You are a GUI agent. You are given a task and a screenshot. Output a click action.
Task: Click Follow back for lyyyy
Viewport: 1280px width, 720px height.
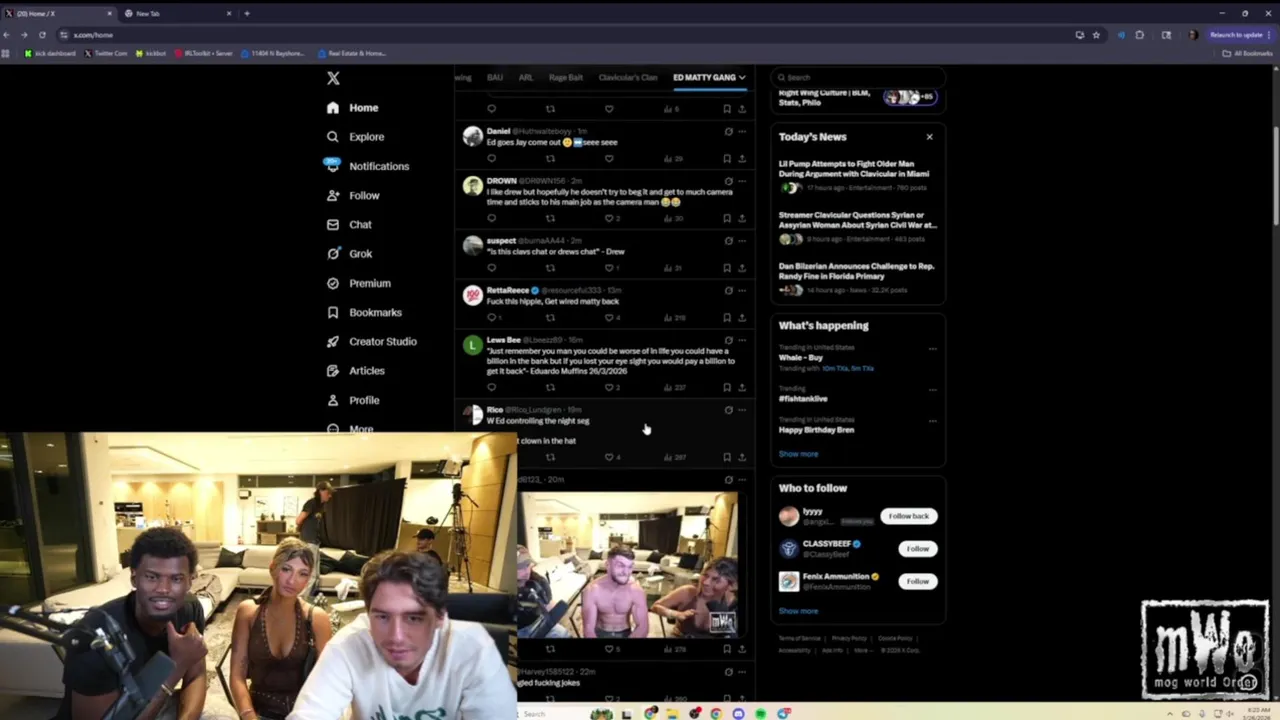point(908,516)
